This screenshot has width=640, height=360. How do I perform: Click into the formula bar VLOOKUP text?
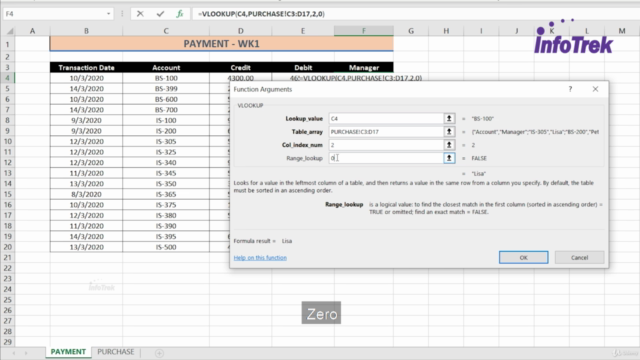click(x=261, y=14)
